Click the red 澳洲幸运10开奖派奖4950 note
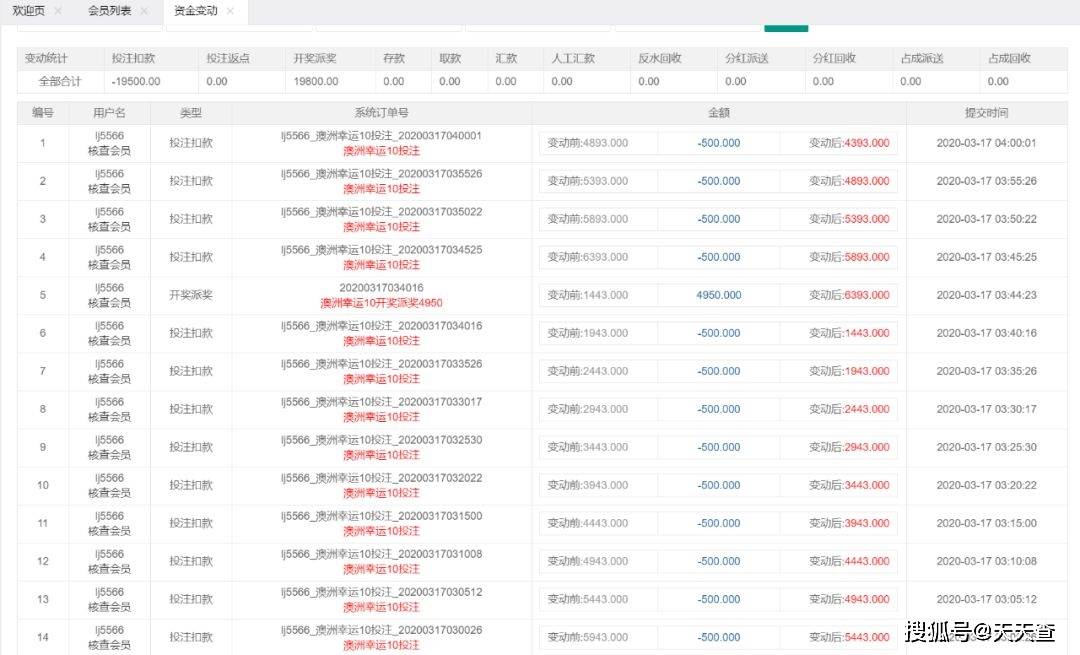The height and width of the screenshot is (655, 1080). 382,303
